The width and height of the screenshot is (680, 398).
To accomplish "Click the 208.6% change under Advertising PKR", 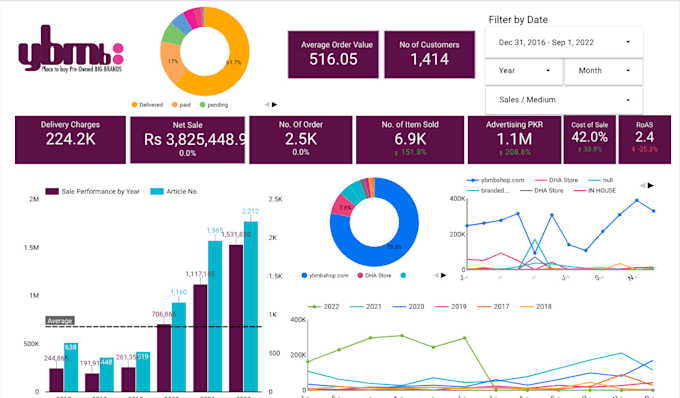I will pyautogui.click(x=514, y=152).
